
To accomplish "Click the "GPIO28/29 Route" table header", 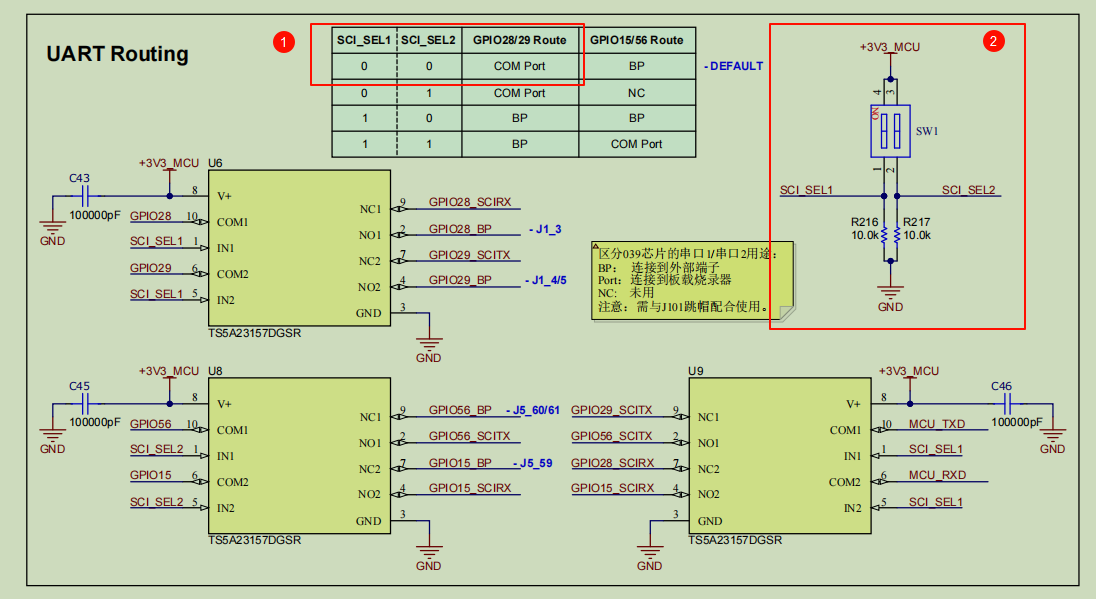I will 520,40.
